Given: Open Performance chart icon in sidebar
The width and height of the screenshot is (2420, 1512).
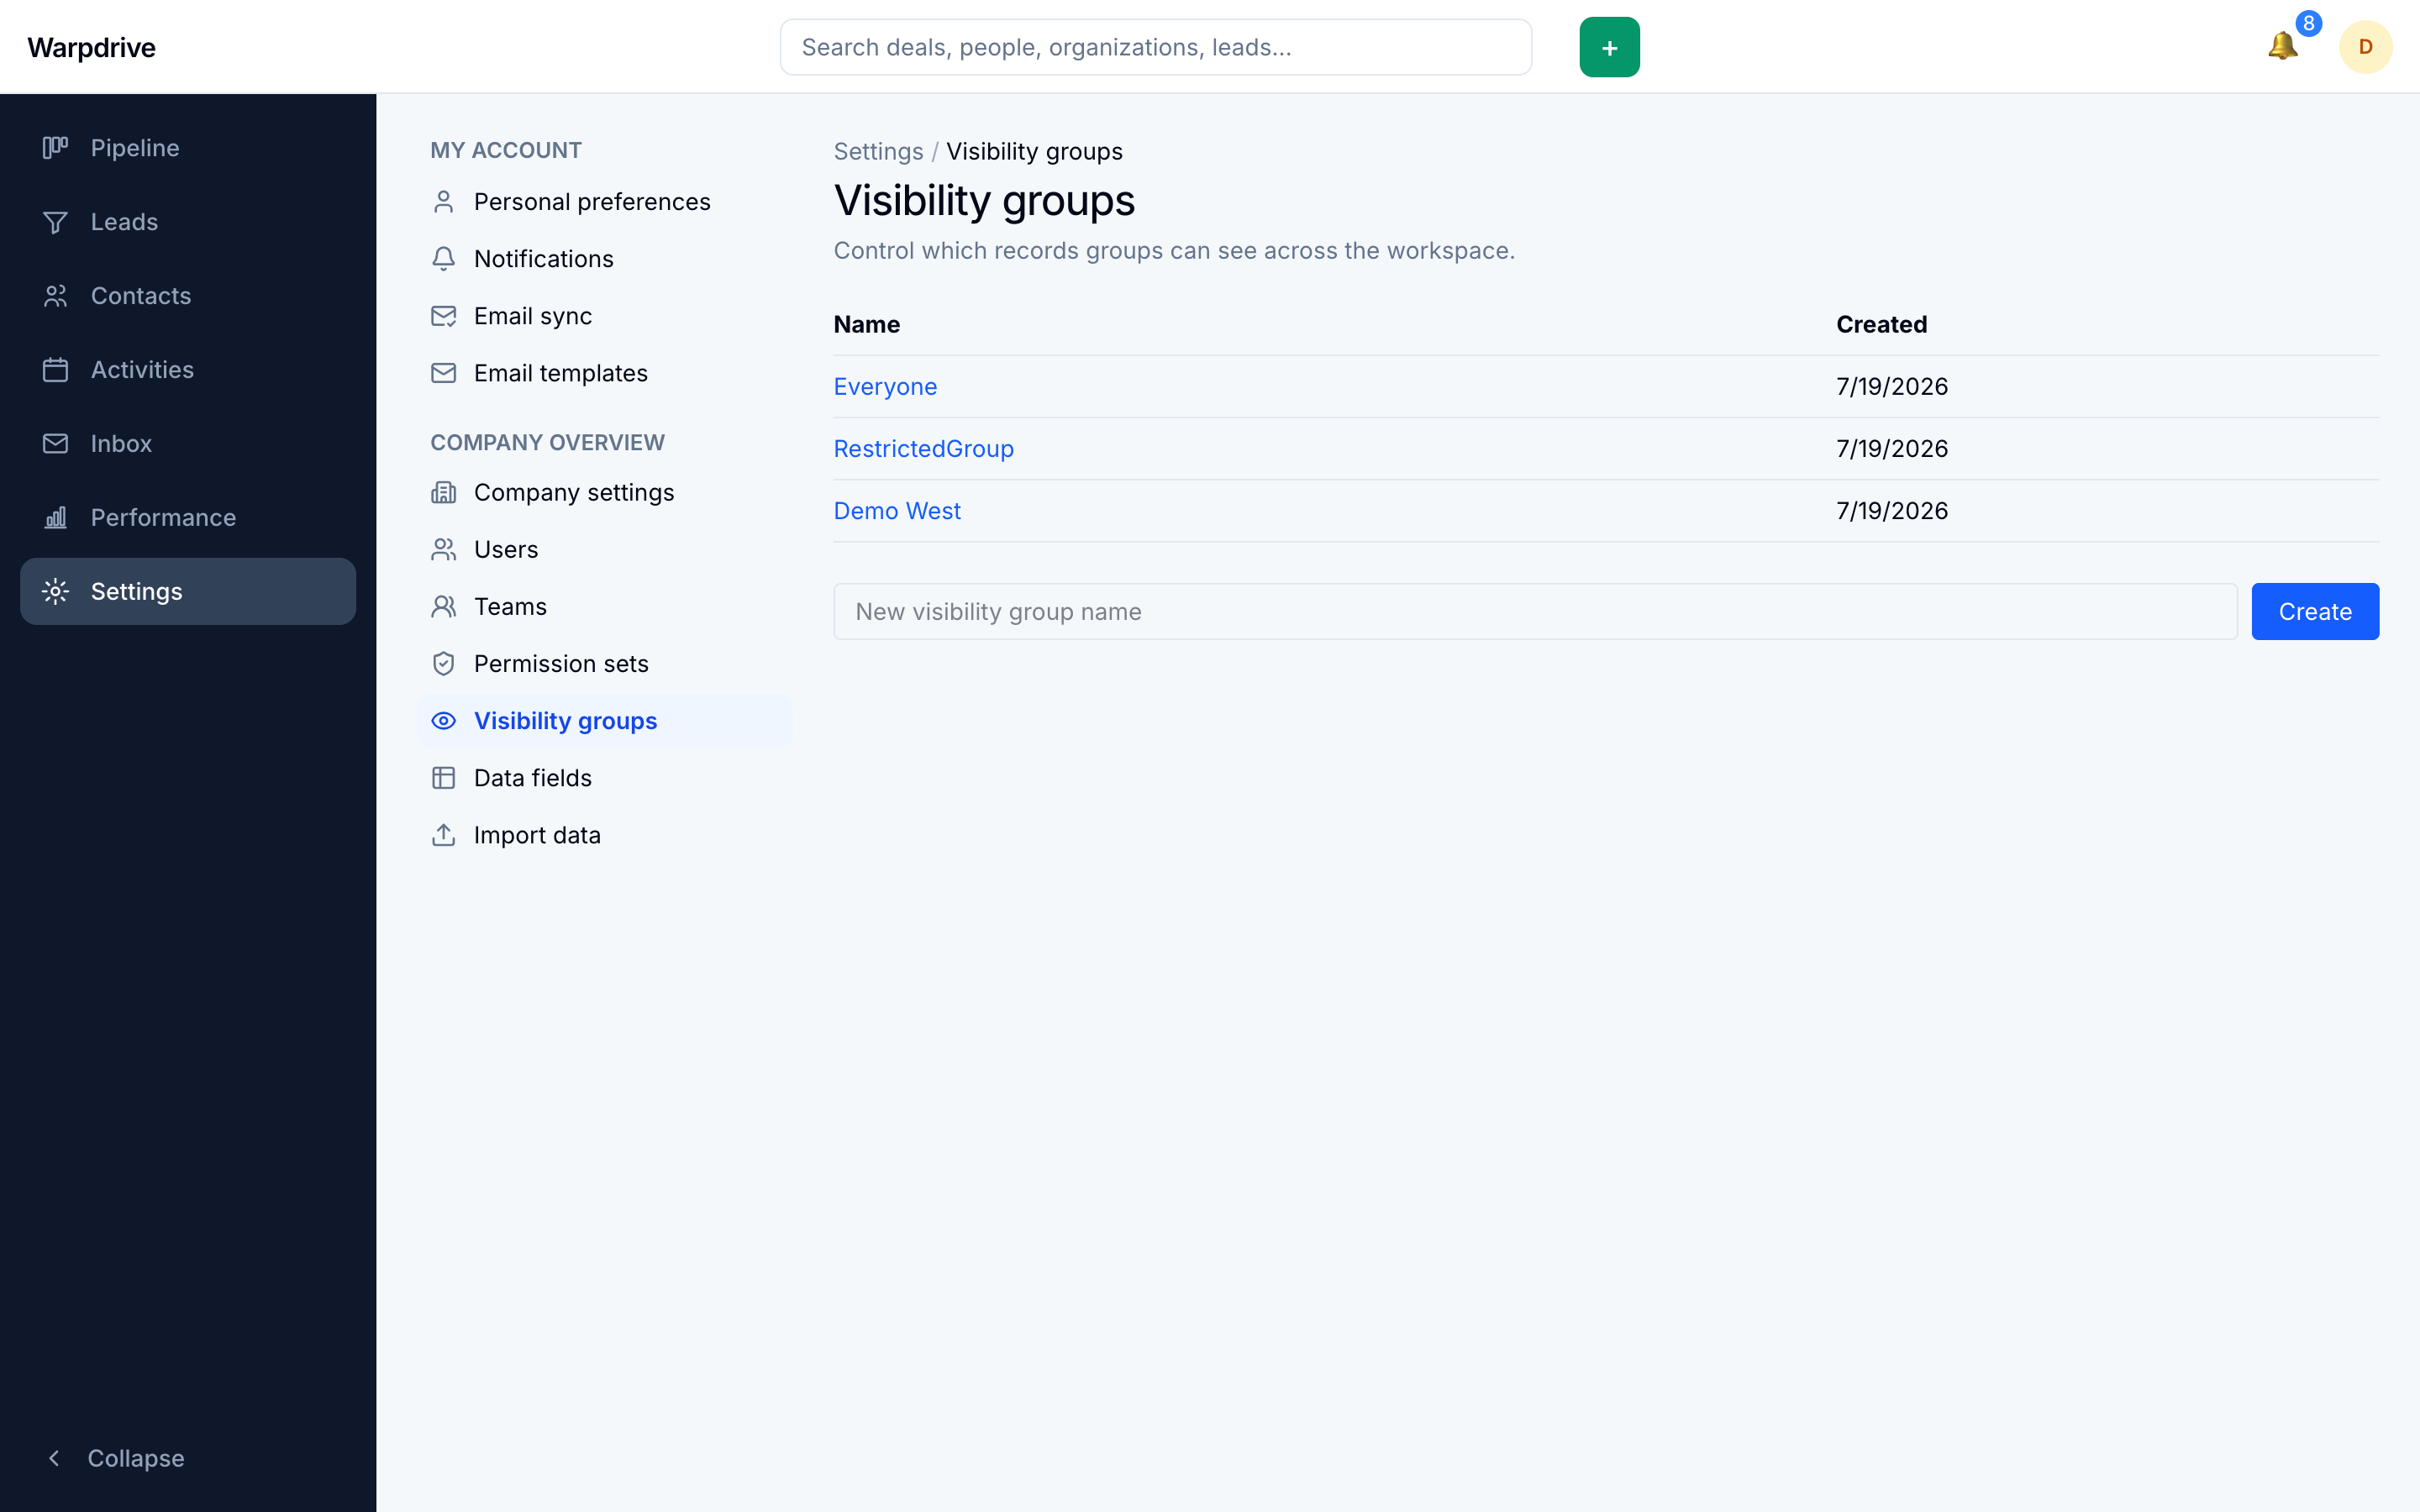Looking at the screenshot, I should (x=56, y=517).
